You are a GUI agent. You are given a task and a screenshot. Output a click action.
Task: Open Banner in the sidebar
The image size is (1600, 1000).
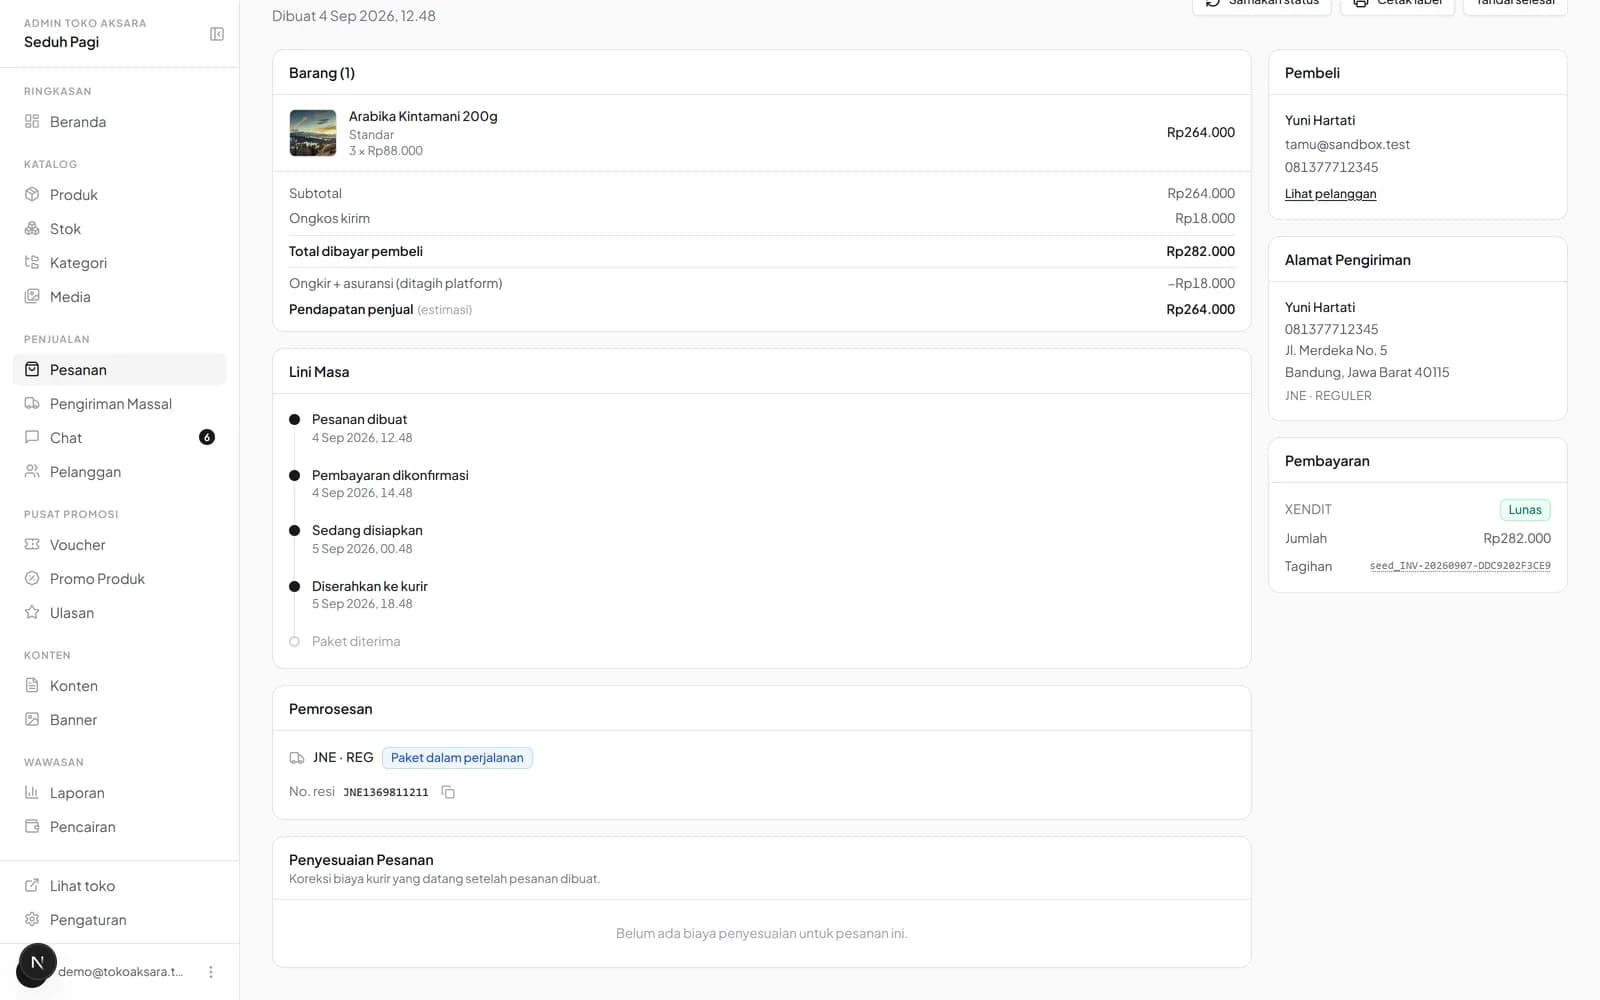click(119, 720)
